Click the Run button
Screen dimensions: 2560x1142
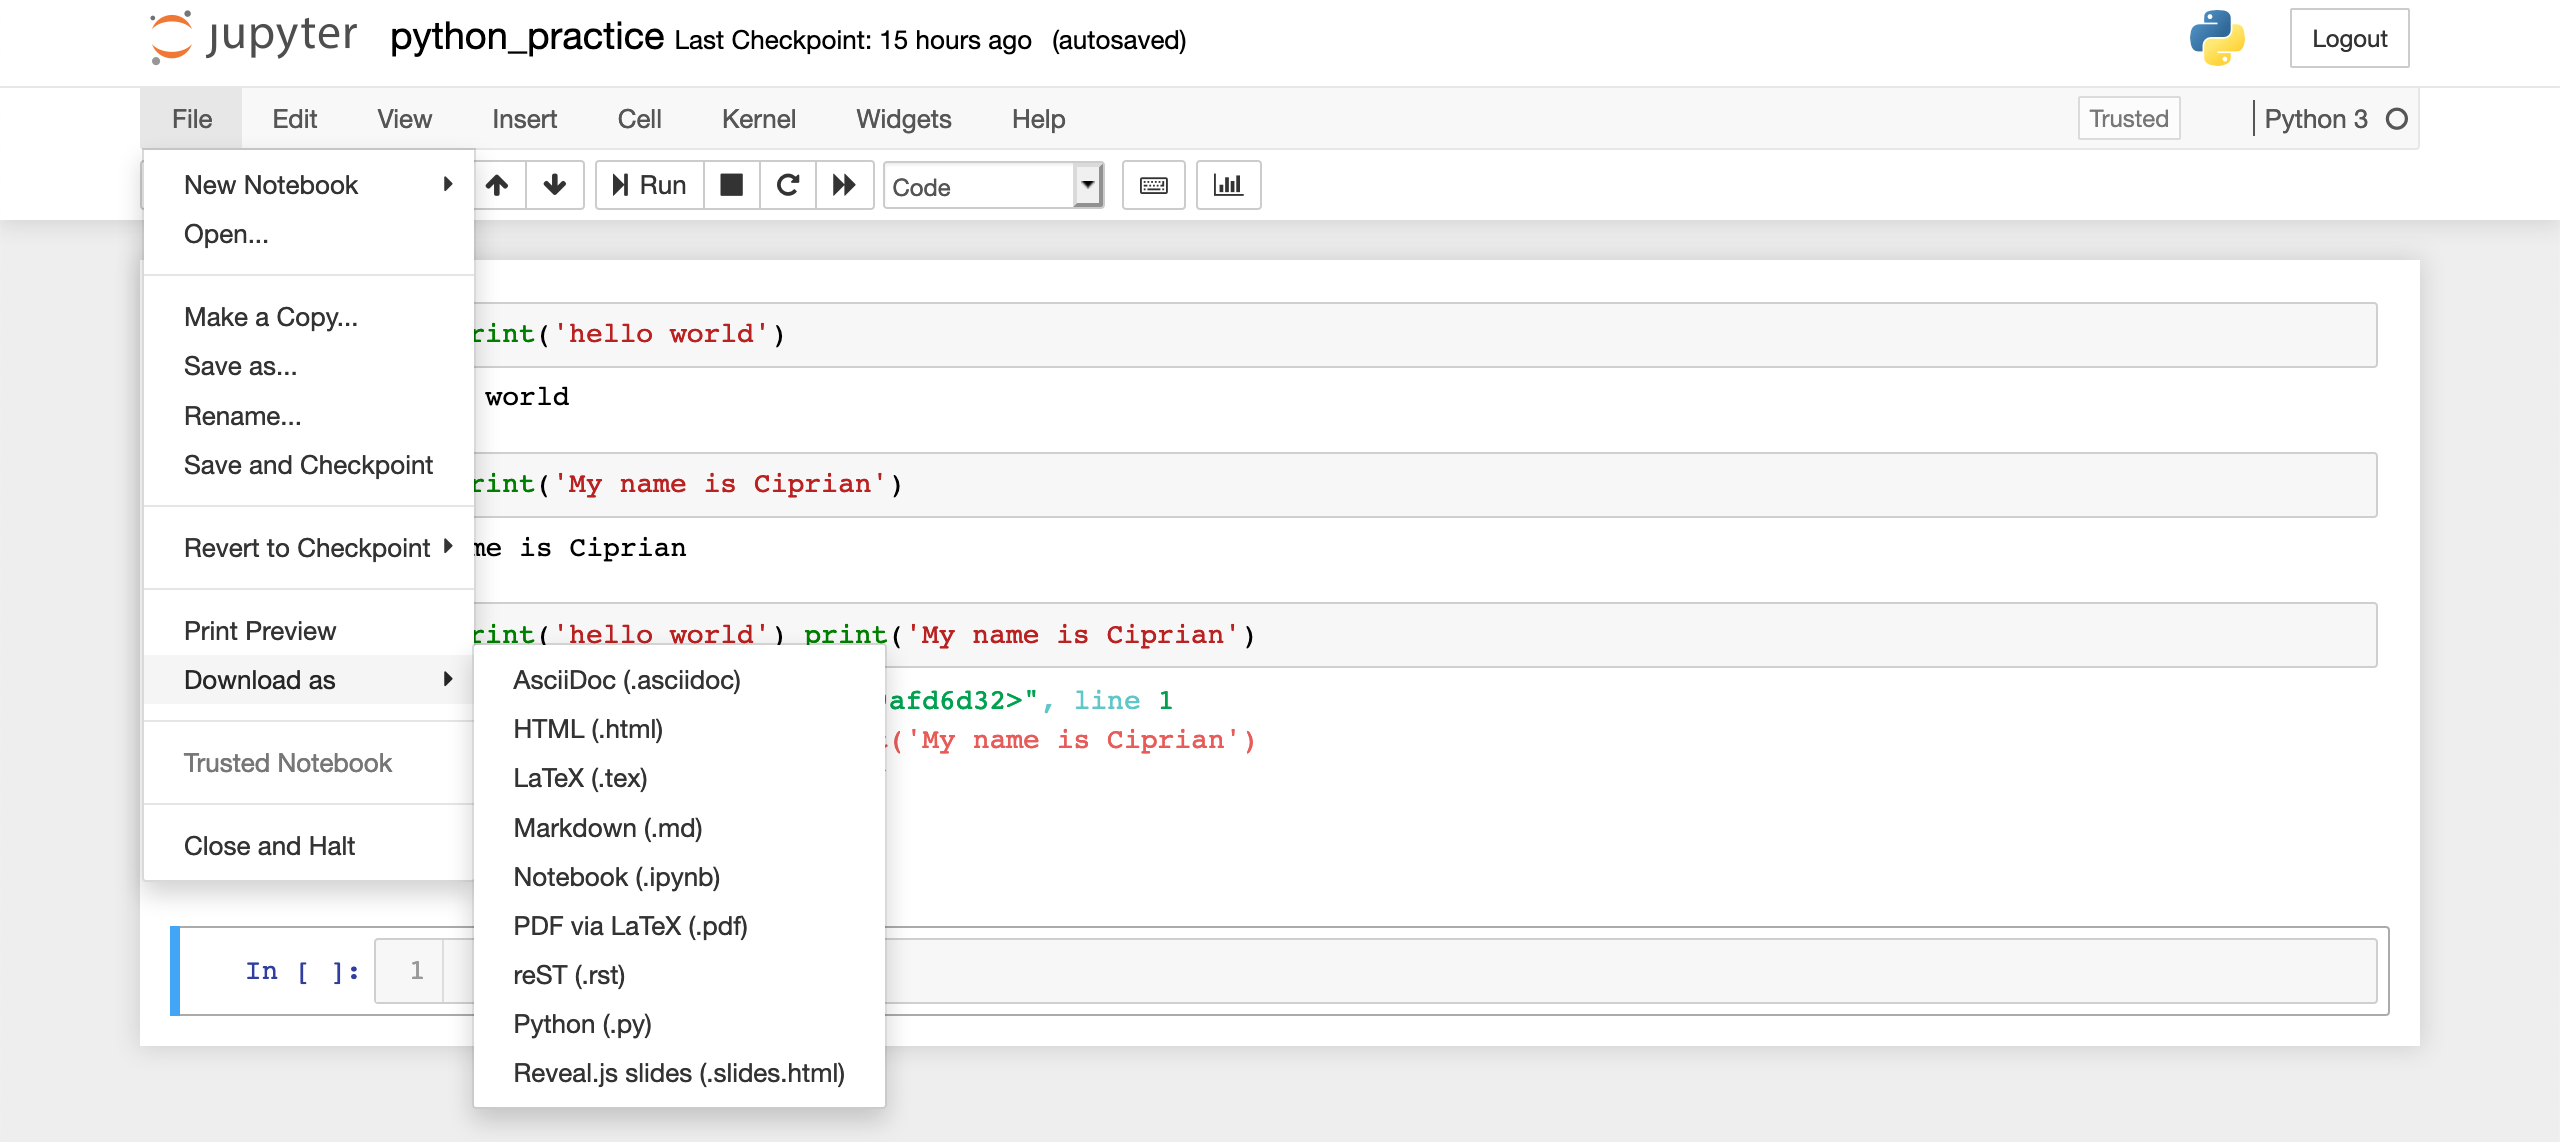tap(650, 185)
